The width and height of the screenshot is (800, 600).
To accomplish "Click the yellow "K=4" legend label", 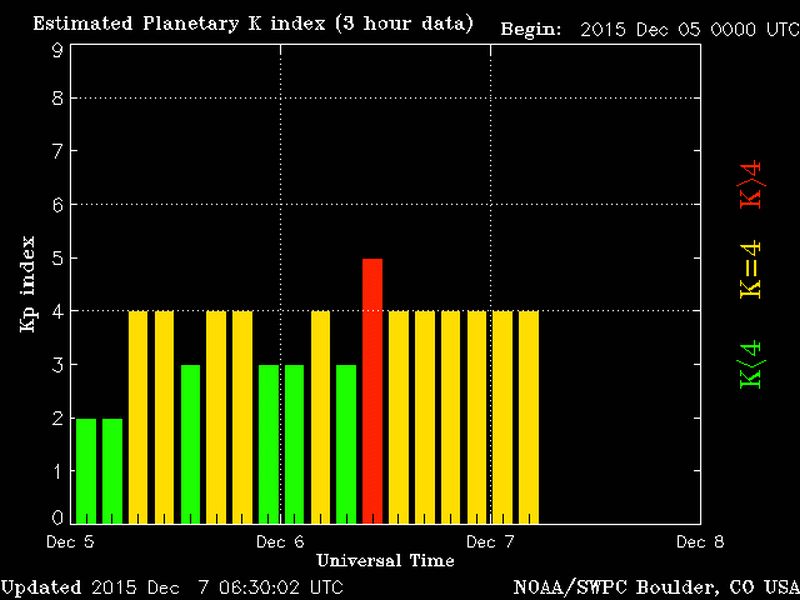I will pos(750,268).
